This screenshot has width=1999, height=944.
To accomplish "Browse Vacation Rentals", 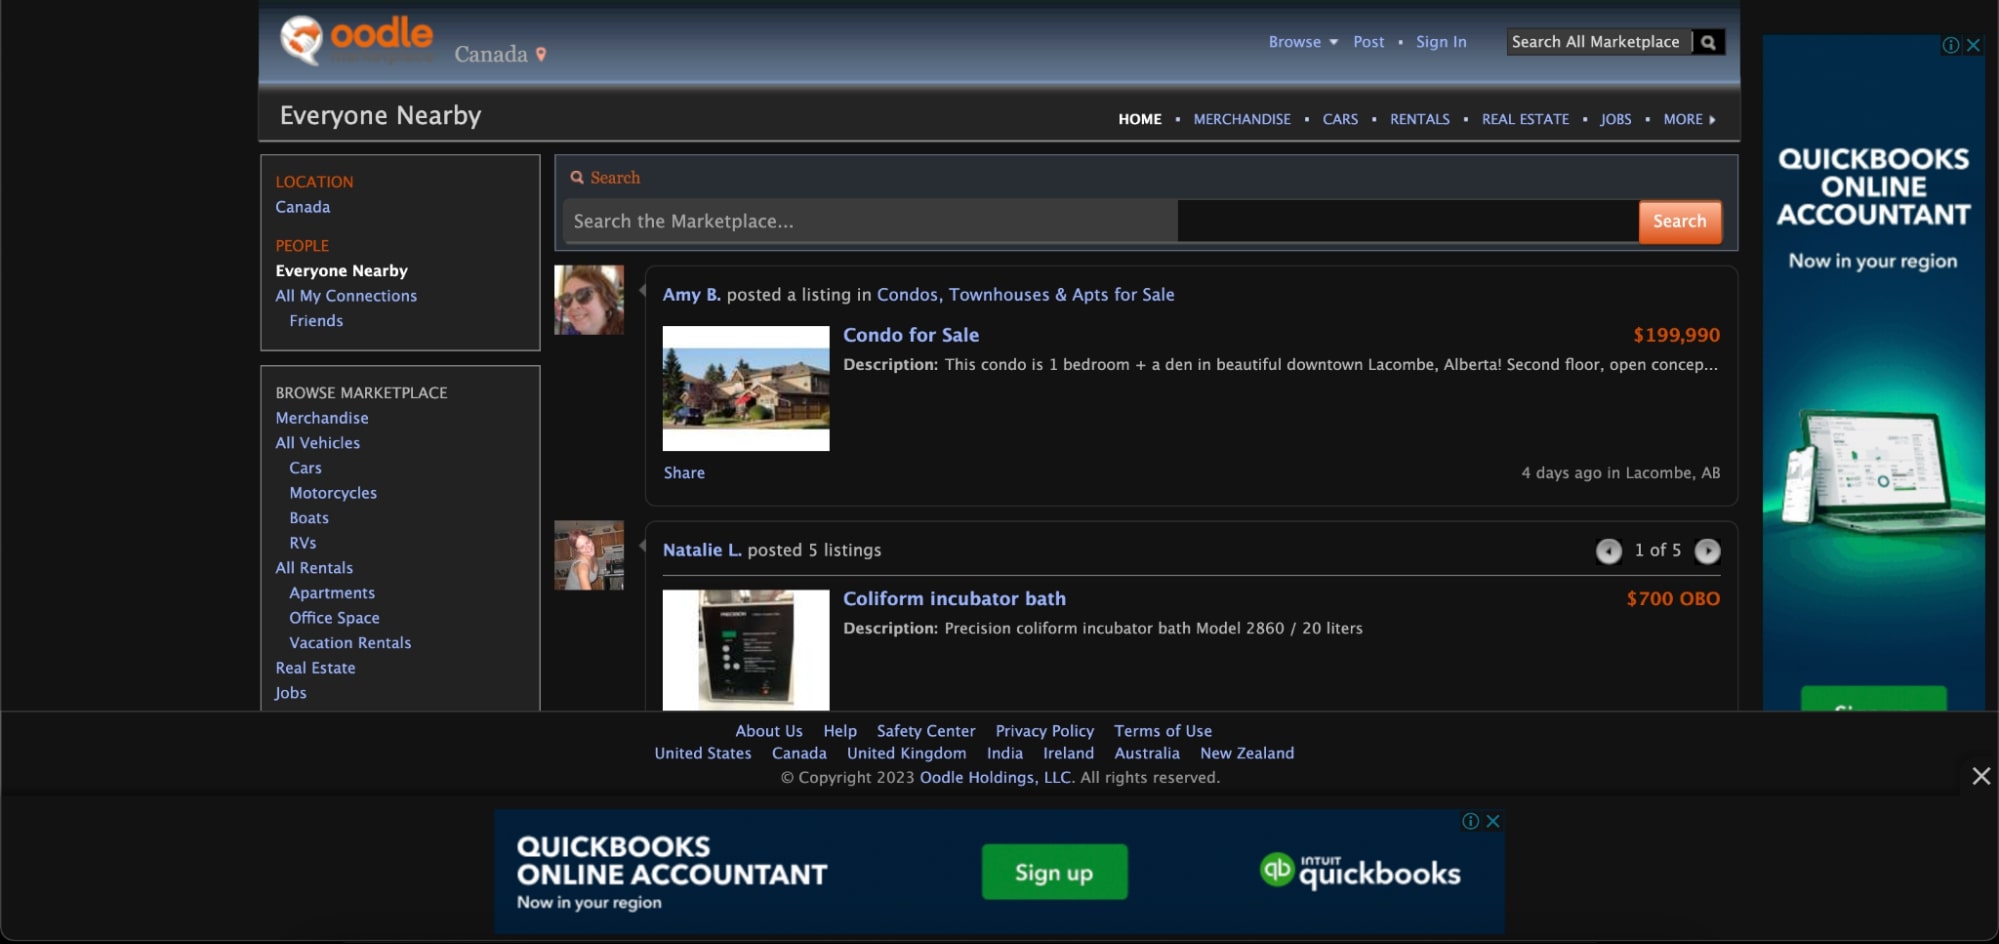I will (350, 643).
